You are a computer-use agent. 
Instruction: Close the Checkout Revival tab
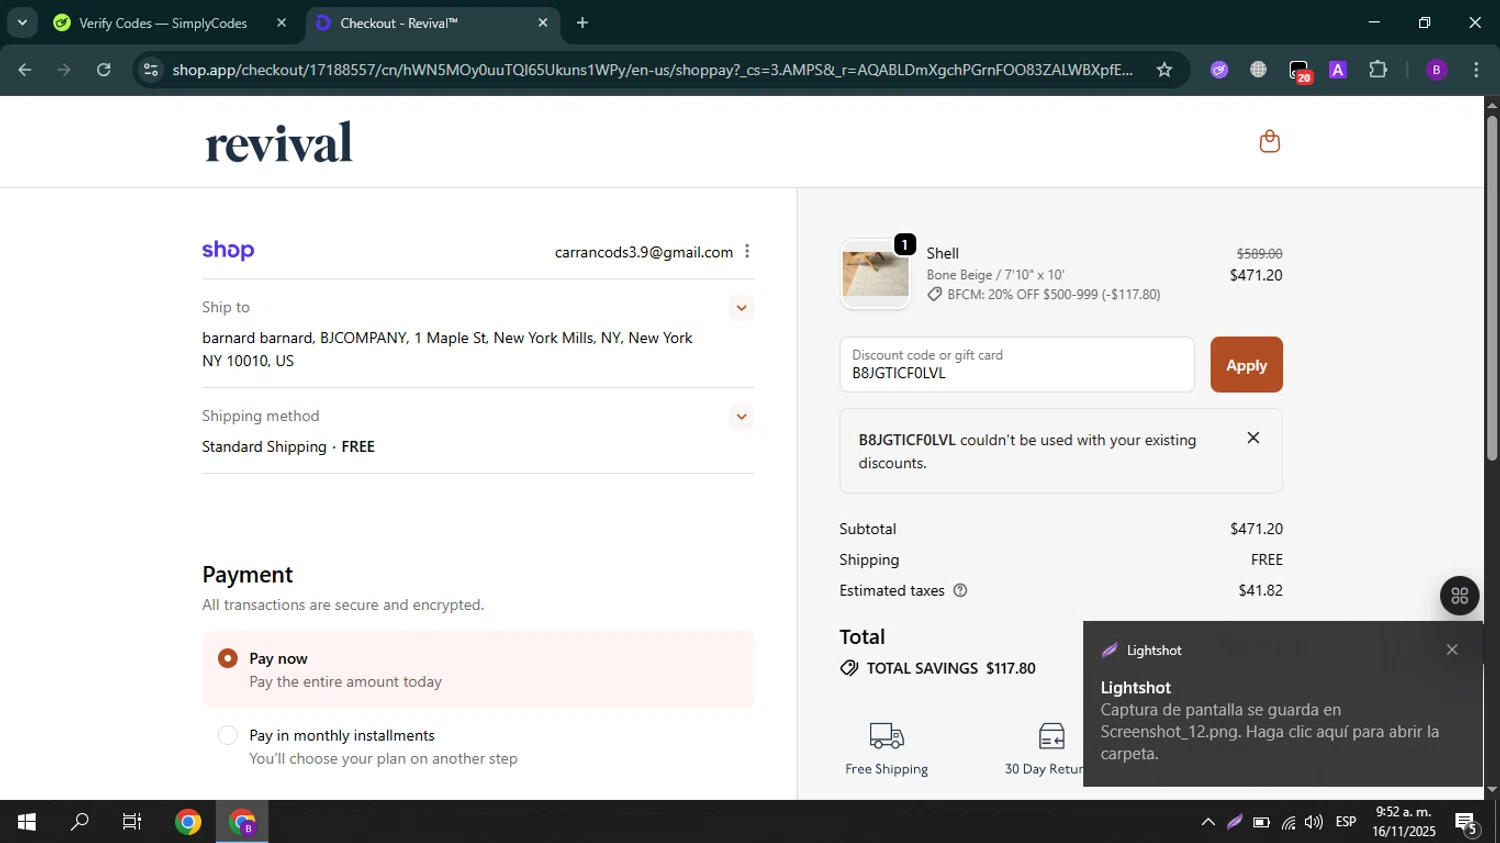coord(543,23)
